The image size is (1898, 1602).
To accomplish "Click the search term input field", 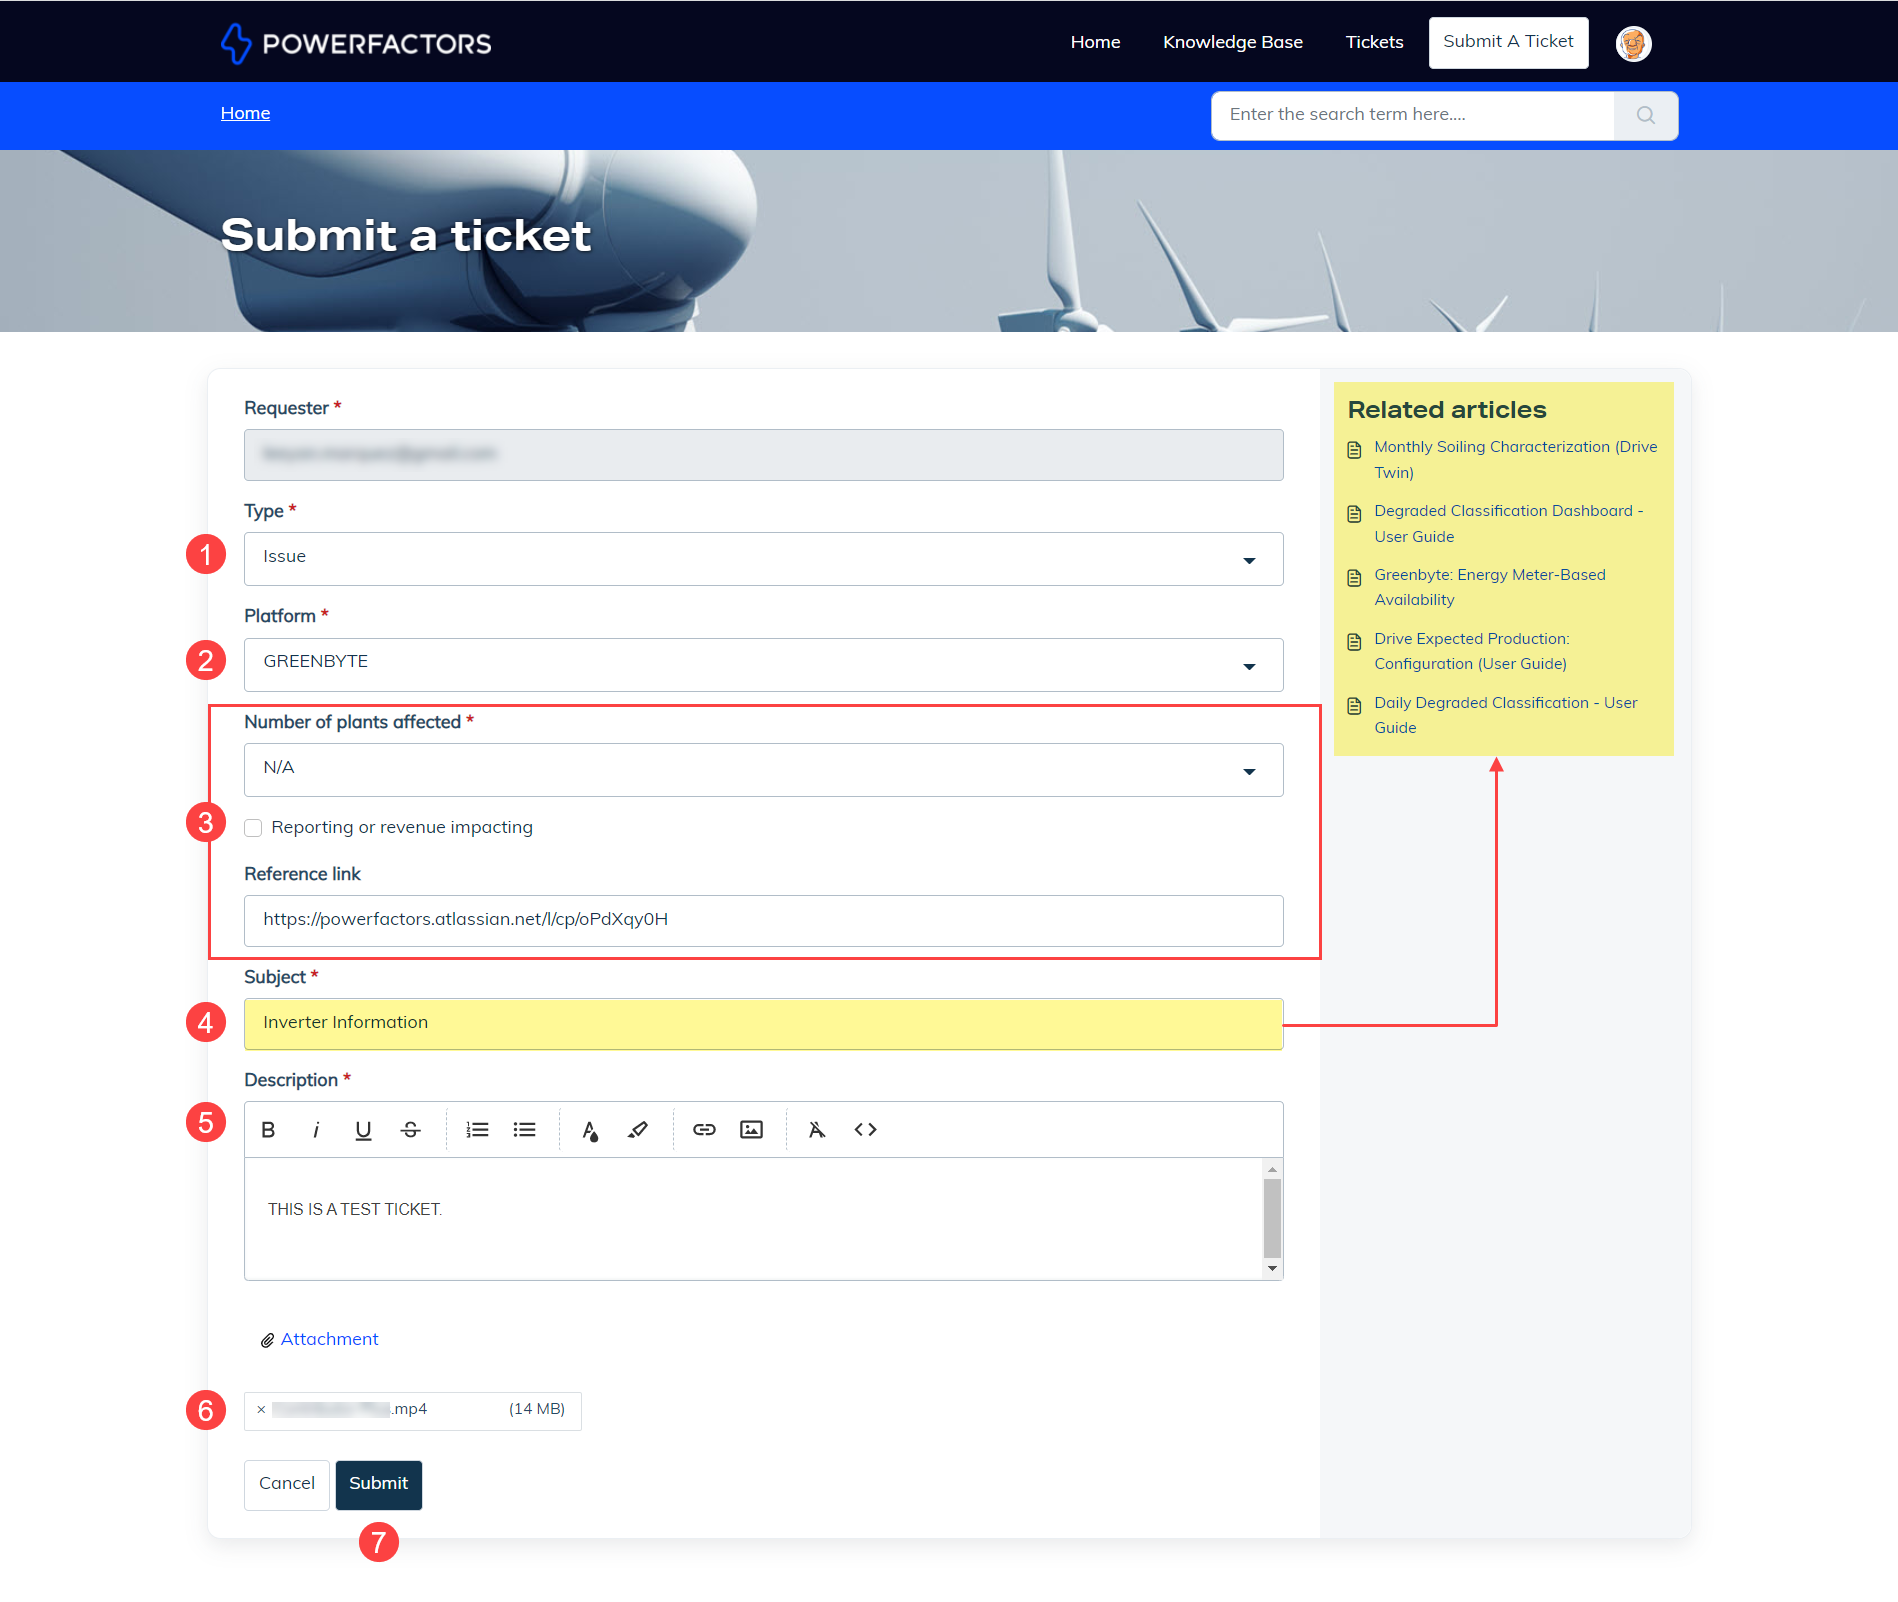I will coord(1412,115).
